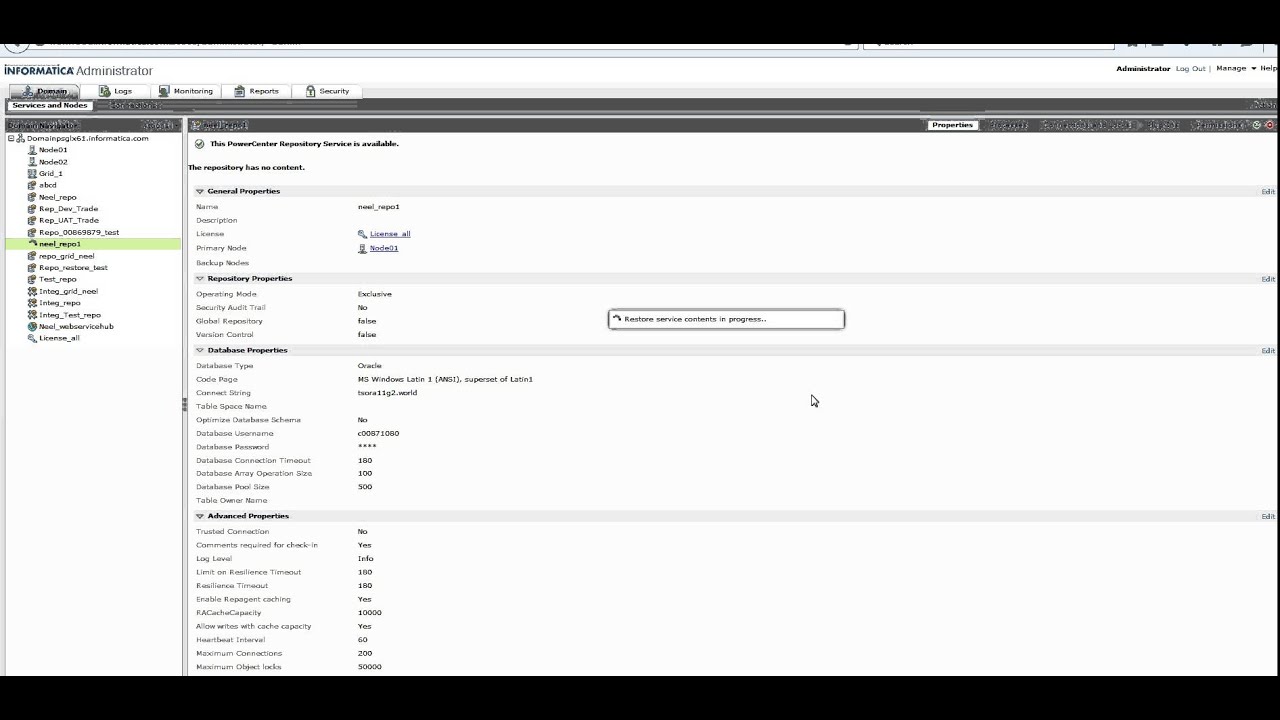Click the Database Pool Size value '500'
The height and width of the screenshot is (720, 1280).
click(365, 487)
